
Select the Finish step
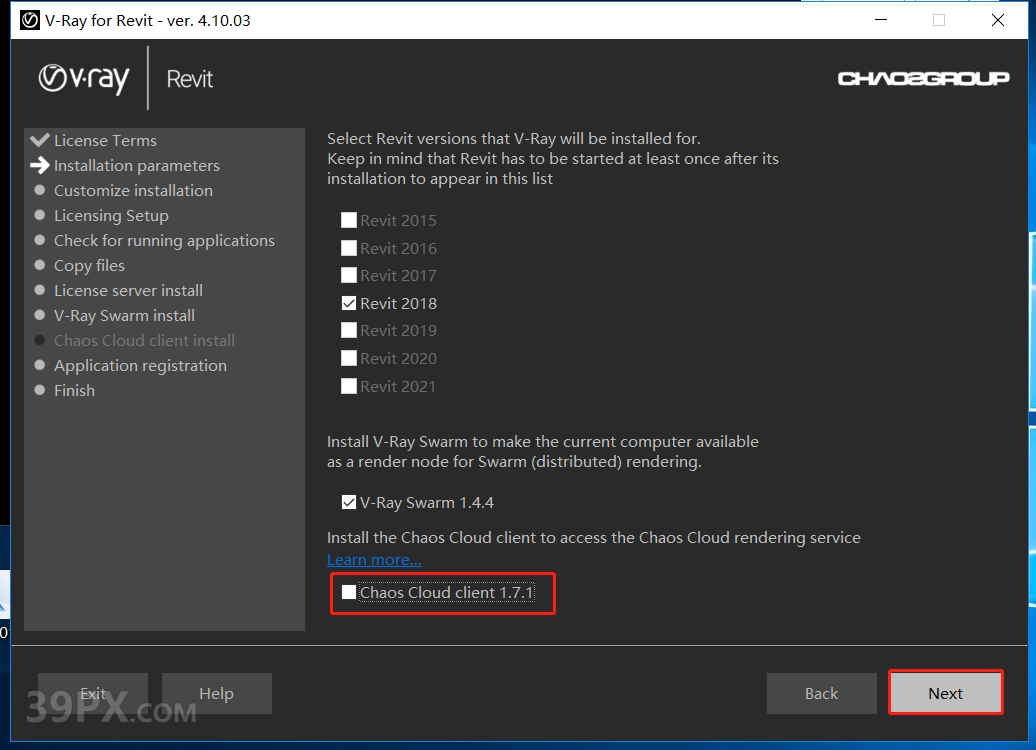74,391
